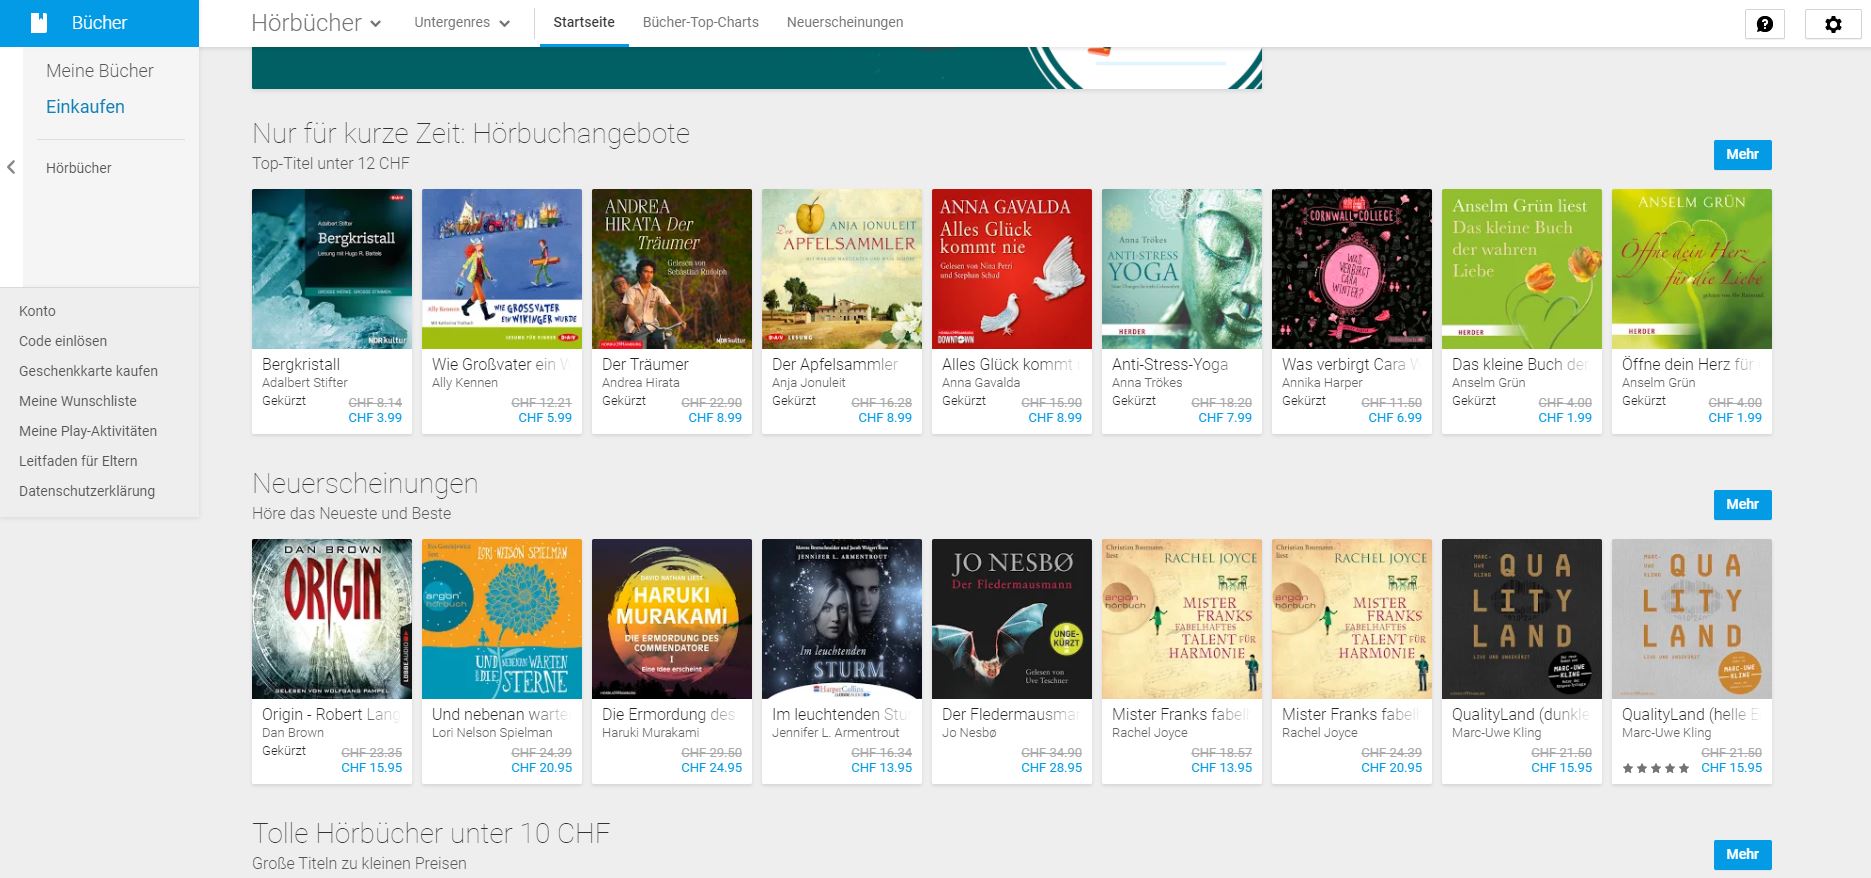
Task: Open Meine Bücher in sidebar
Action: click(x=100, y=71)
